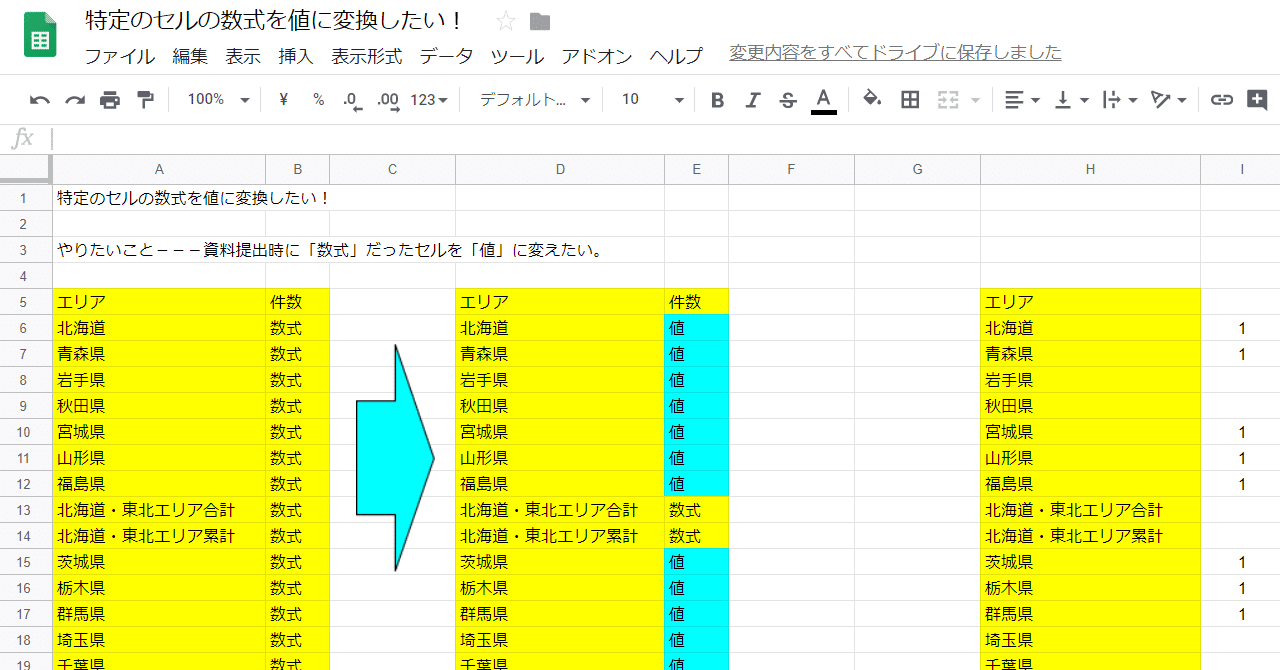
Task: Open the 編集 menu
Action: pyautogui.click(x=190, y=56)
